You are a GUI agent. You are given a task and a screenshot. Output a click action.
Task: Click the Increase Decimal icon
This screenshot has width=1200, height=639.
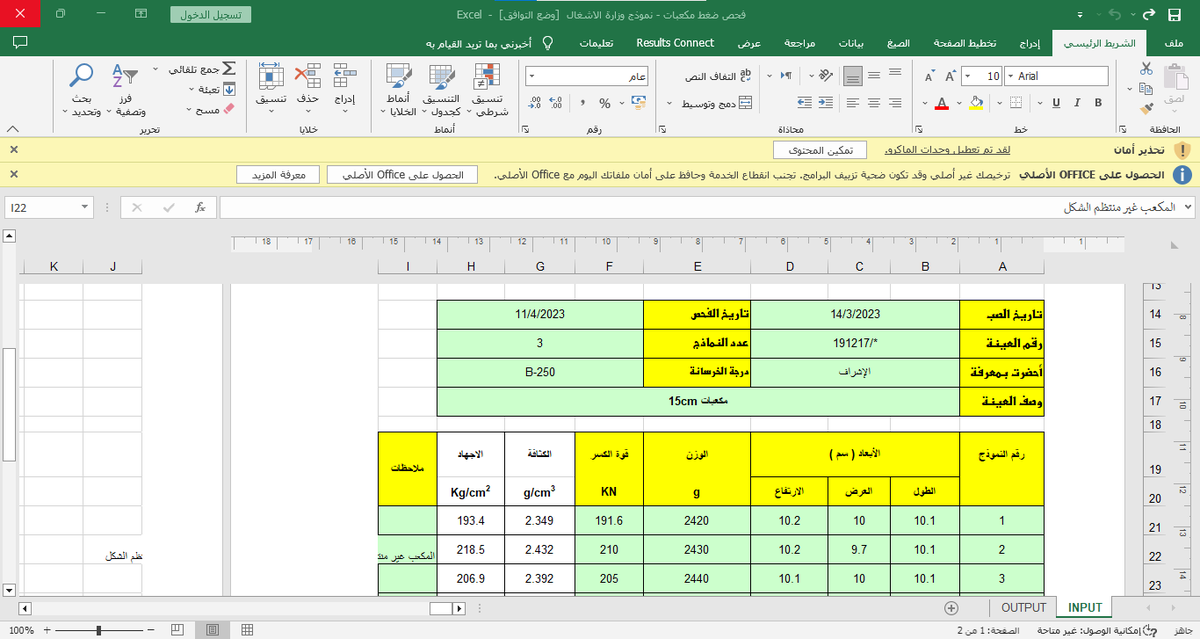pyautogui.click(x=555, y=103)
